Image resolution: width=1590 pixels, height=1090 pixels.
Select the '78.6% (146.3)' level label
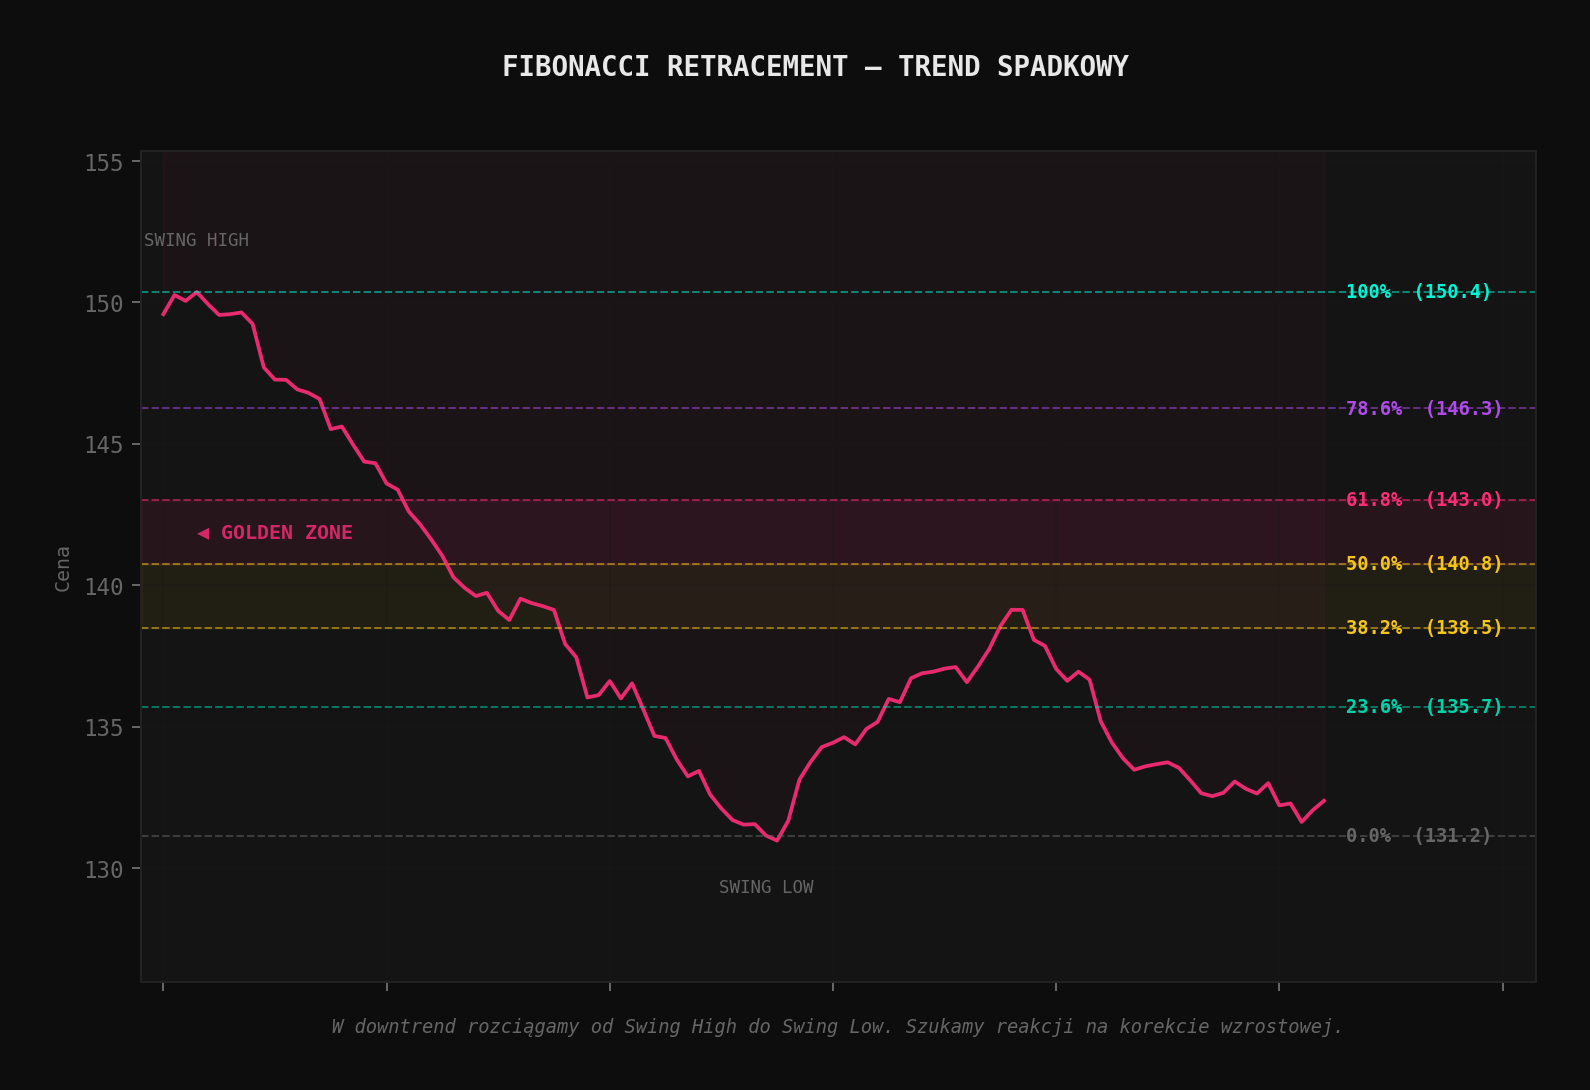point(1424,409)
